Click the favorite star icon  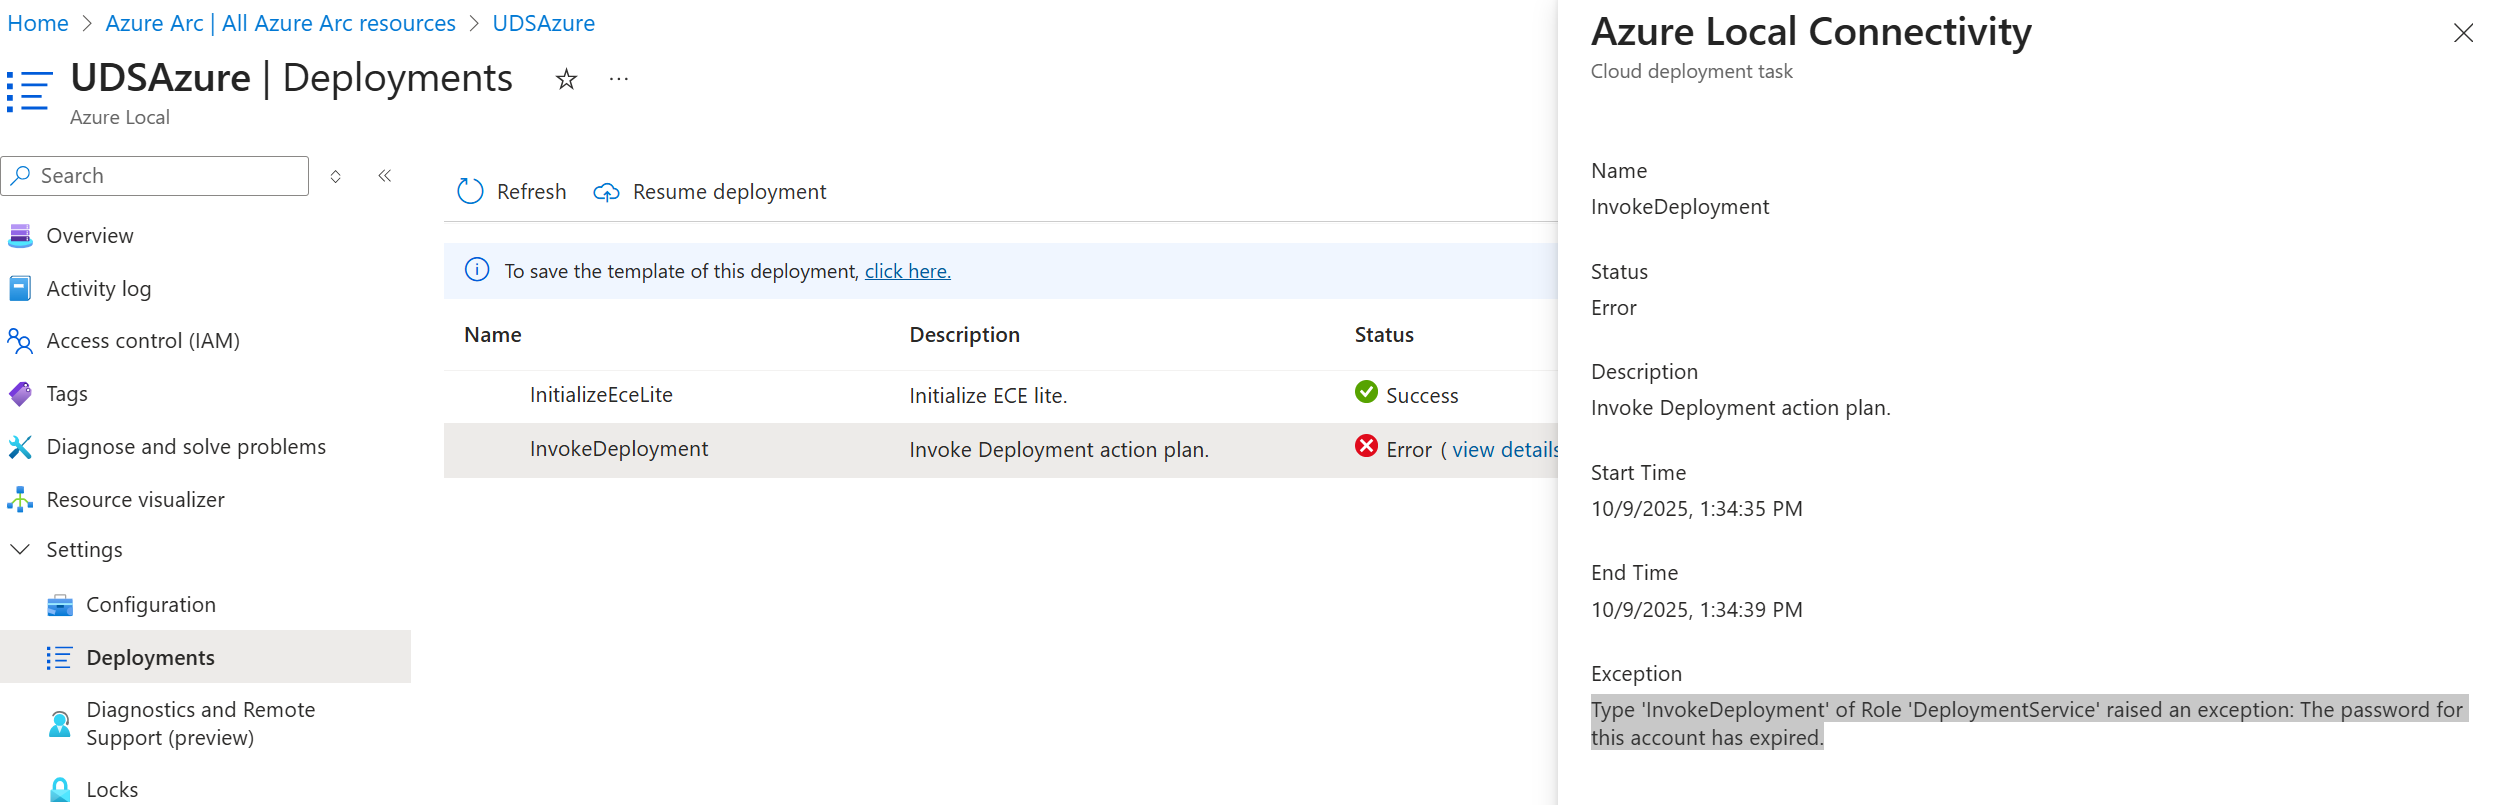pyautogui.click(x=566, y=79)
